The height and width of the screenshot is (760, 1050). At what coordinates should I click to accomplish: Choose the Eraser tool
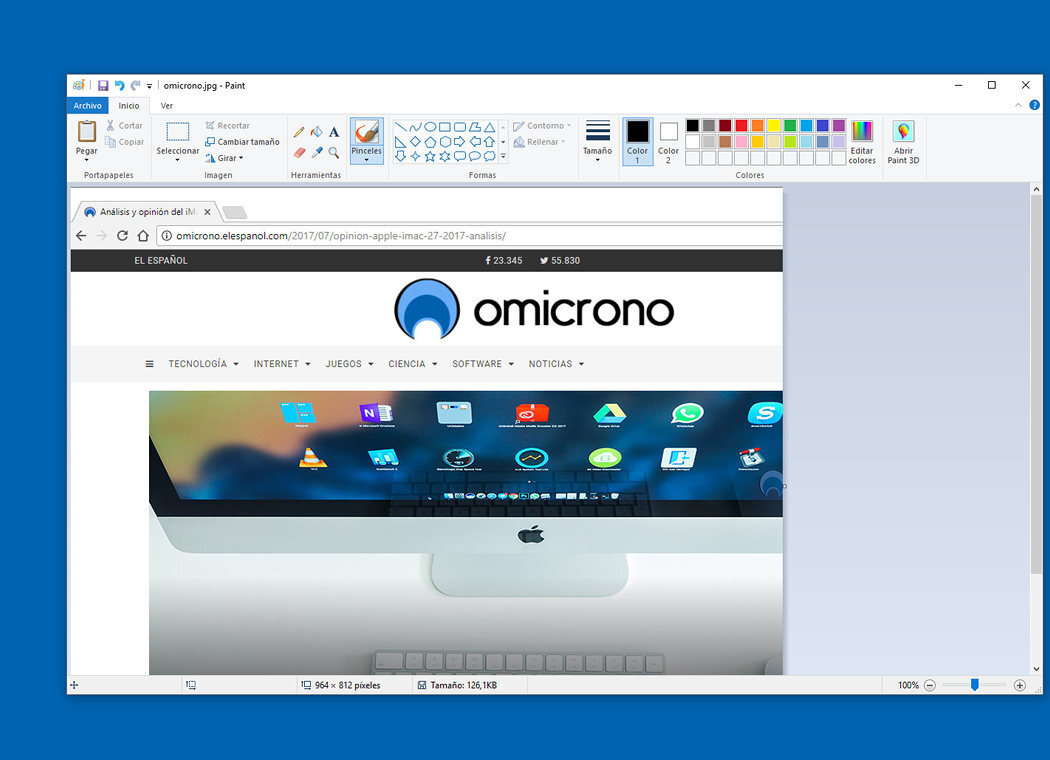[299, 153]
